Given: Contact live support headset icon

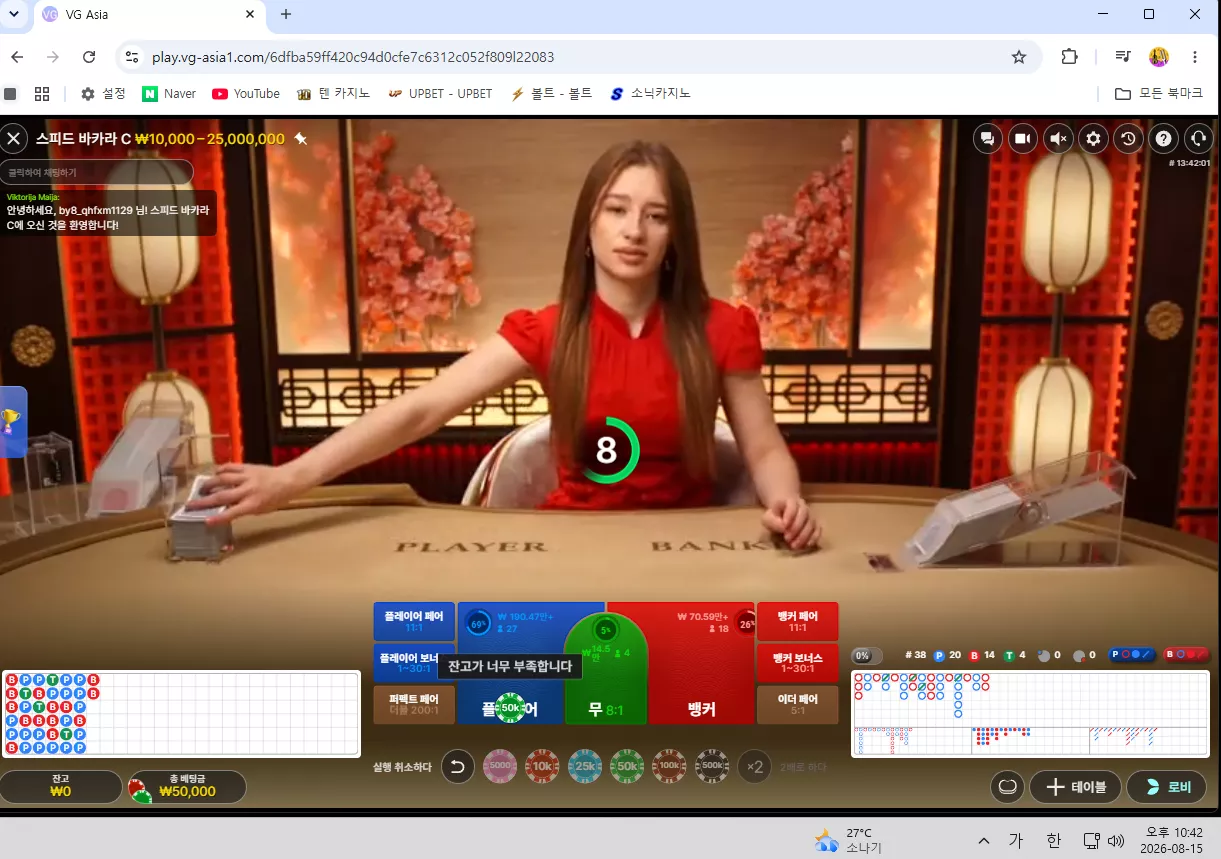Looking at the screenshot, I should 1197,139.
